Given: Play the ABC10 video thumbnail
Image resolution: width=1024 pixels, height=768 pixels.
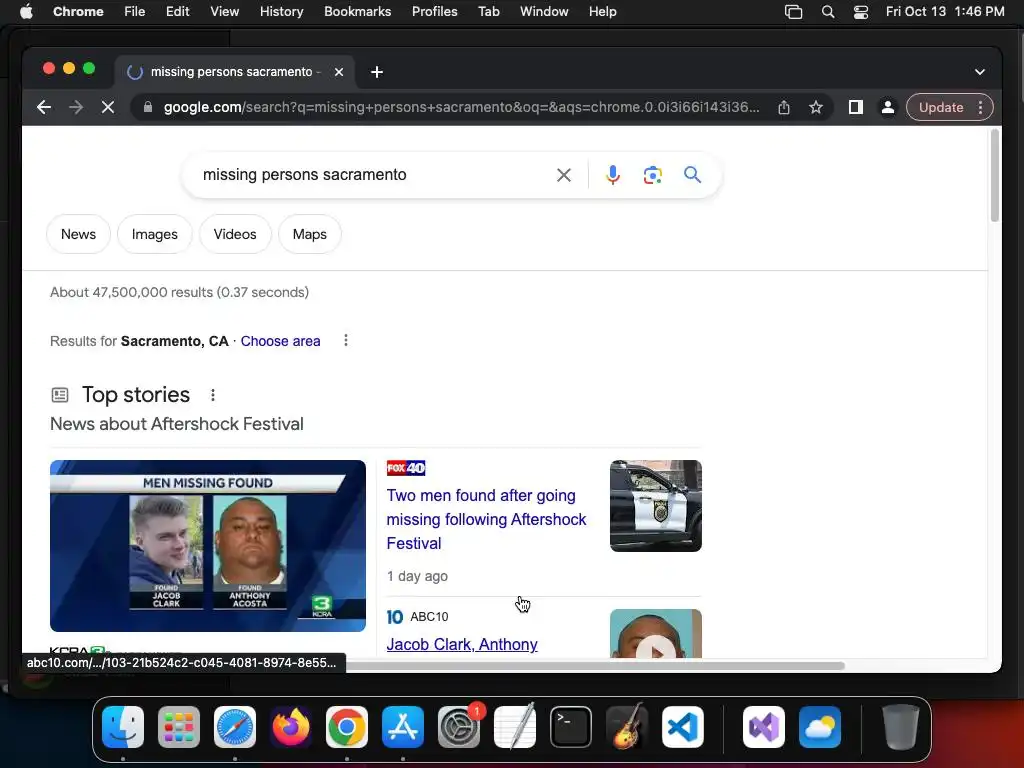Looking at the screenshot, I should click(656, 633).
